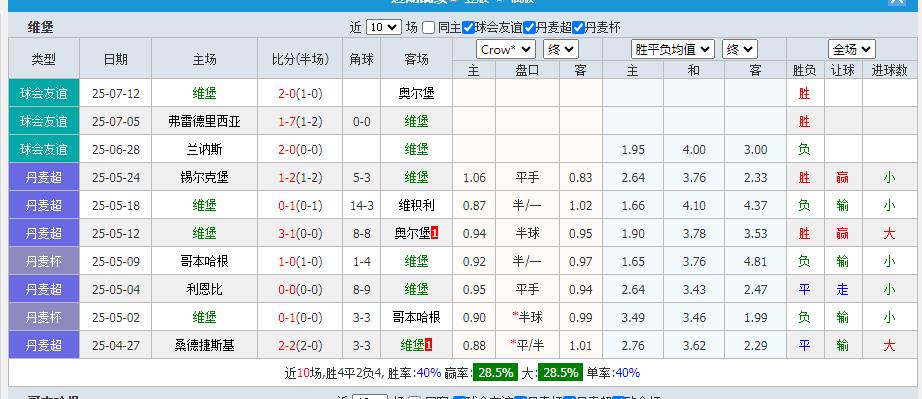
Task: Close the popup using top-right X
Action: [x=897, y=2]
